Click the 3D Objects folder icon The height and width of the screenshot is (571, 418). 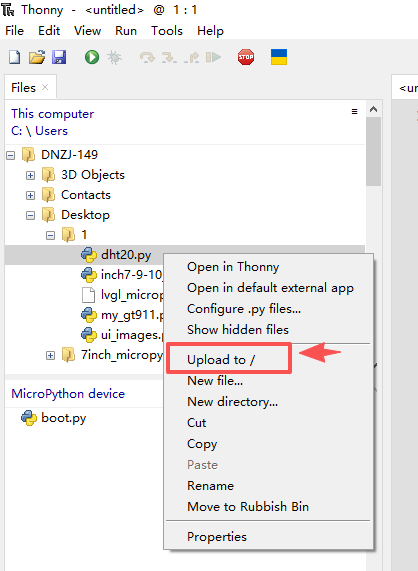tap(48, 175)
